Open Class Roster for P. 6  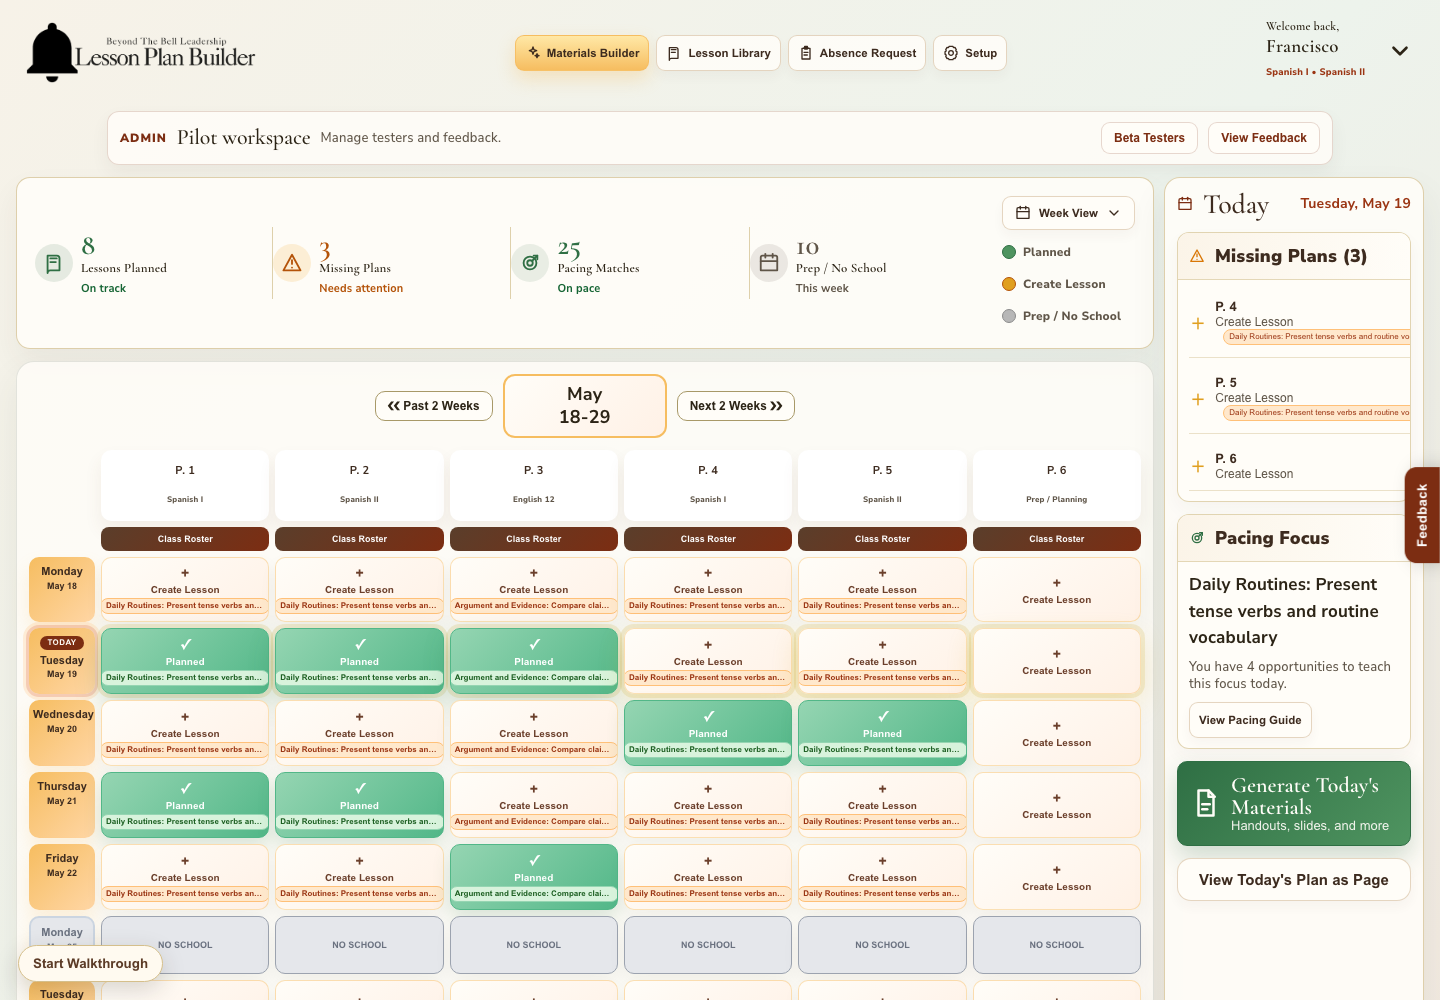coord(1057,539)
